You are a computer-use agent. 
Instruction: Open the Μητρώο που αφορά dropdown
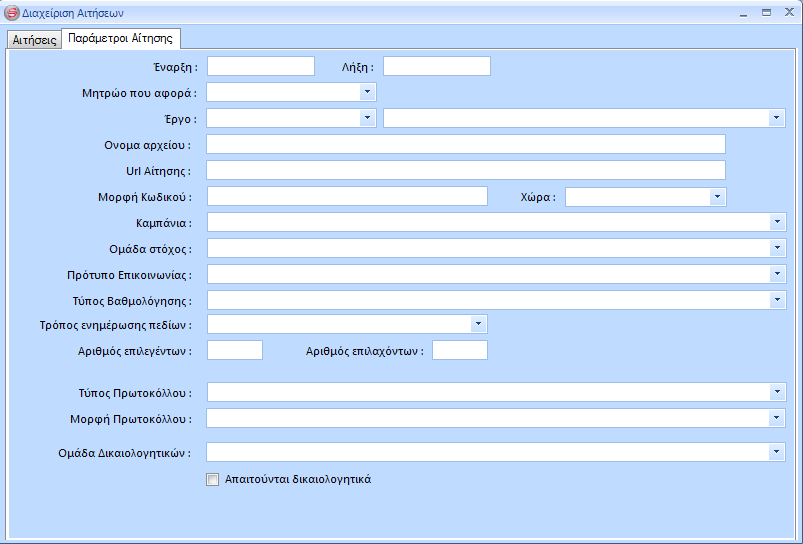[367, 92]
